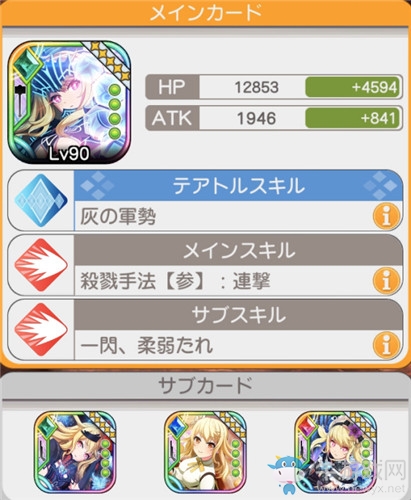Select third sub card with red gem

click(335, 452)
